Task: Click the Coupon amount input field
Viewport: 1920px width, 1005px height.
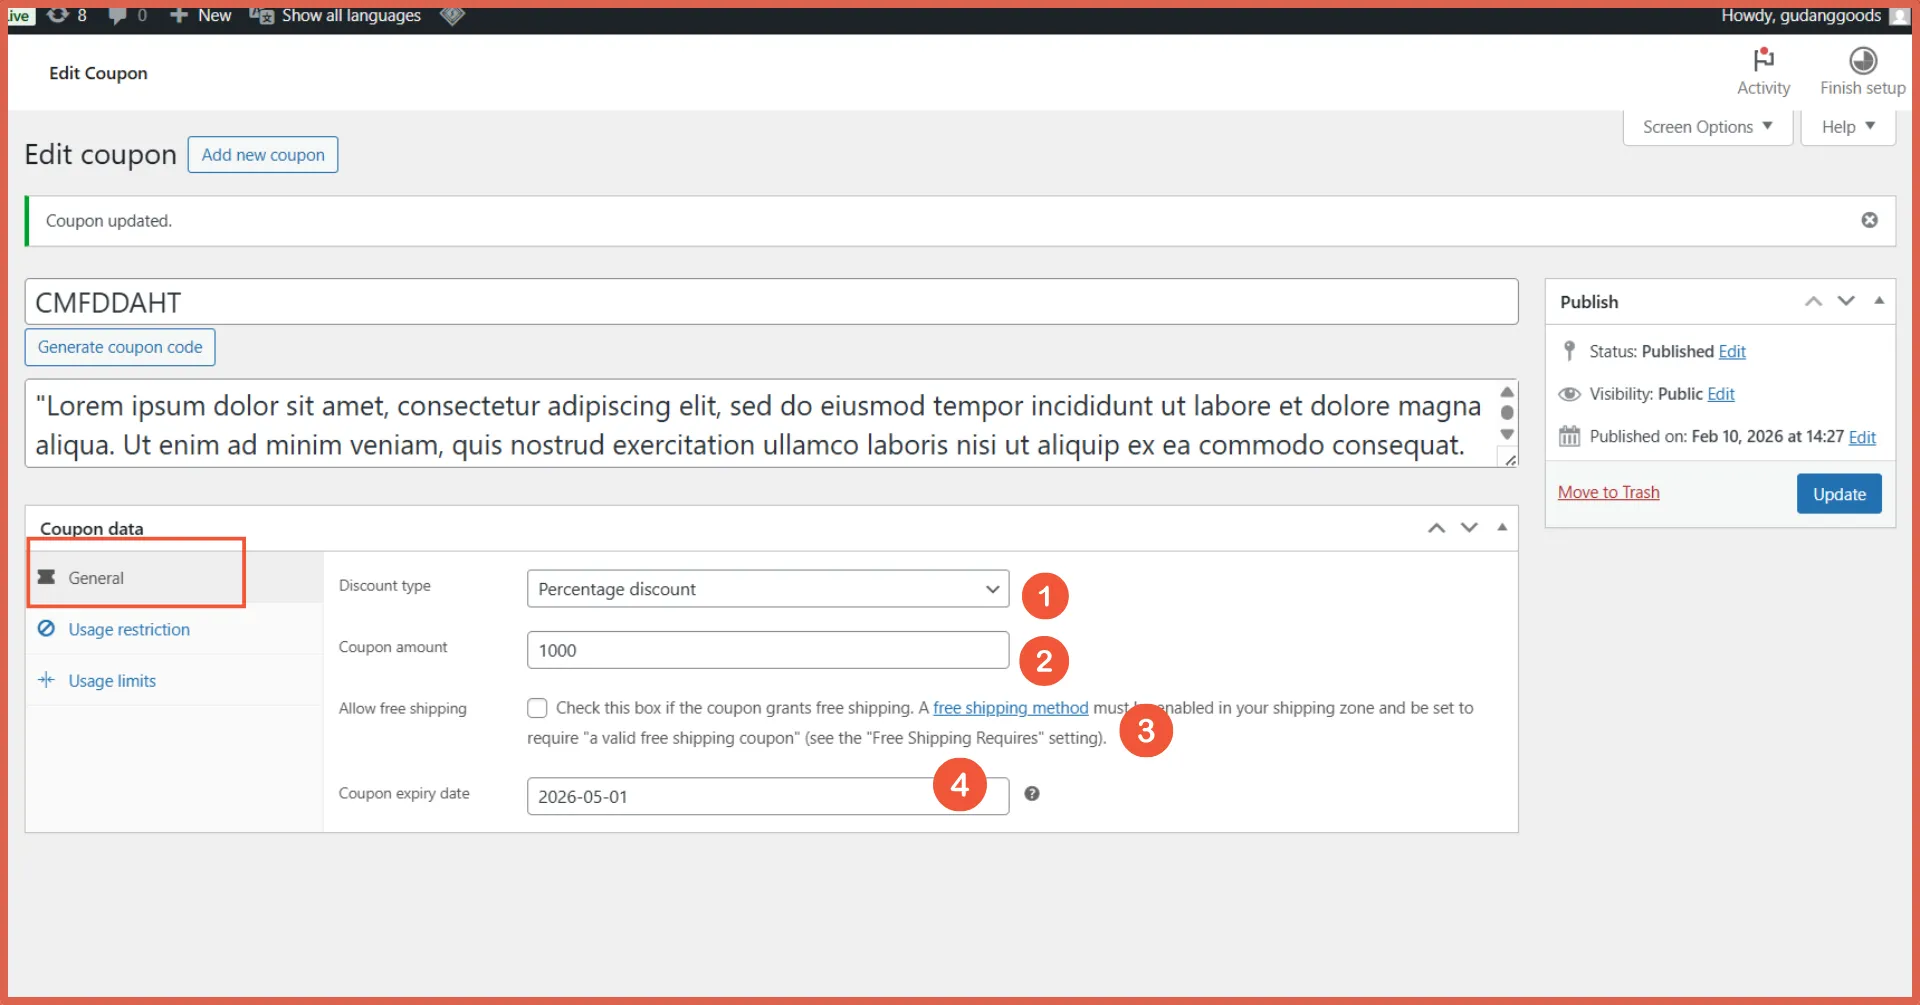Action: [767, 650]
